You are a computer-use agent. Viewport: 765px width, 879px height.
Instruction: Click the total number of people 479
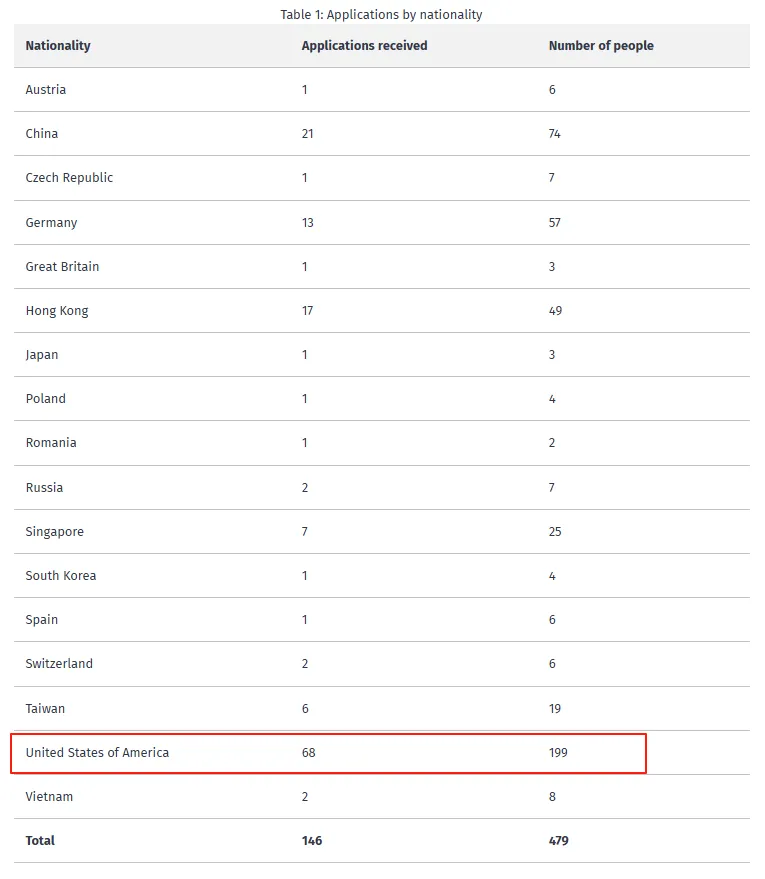click(558, 841)
